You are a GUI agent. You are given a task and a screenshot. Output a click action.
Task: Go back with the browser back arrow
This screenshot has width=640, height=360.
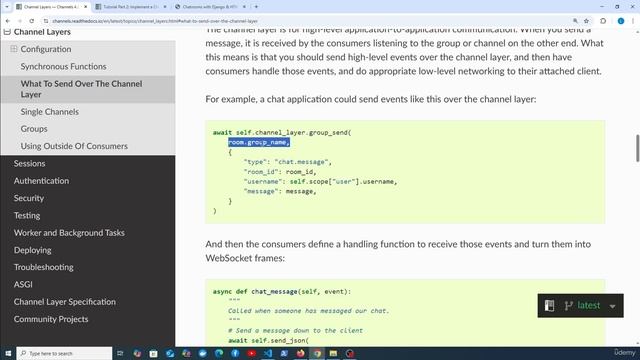(x=8, y=21)
